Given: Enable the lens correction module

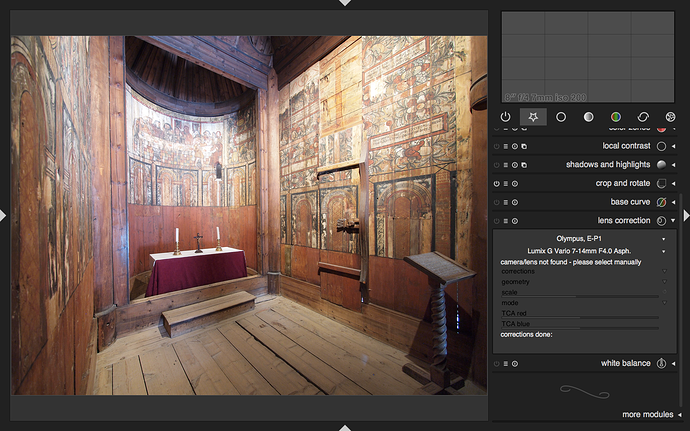Looking at the screenshot, I should 498,220.
